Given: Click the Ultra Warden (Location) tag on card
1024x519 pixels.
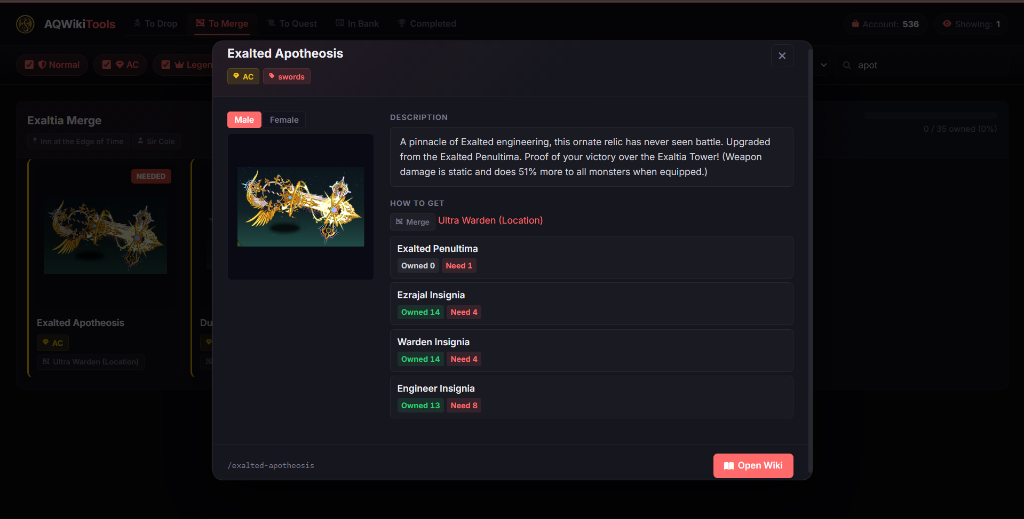Looking at the screenshot, I should pyautogui.click(x=91, y=362).
